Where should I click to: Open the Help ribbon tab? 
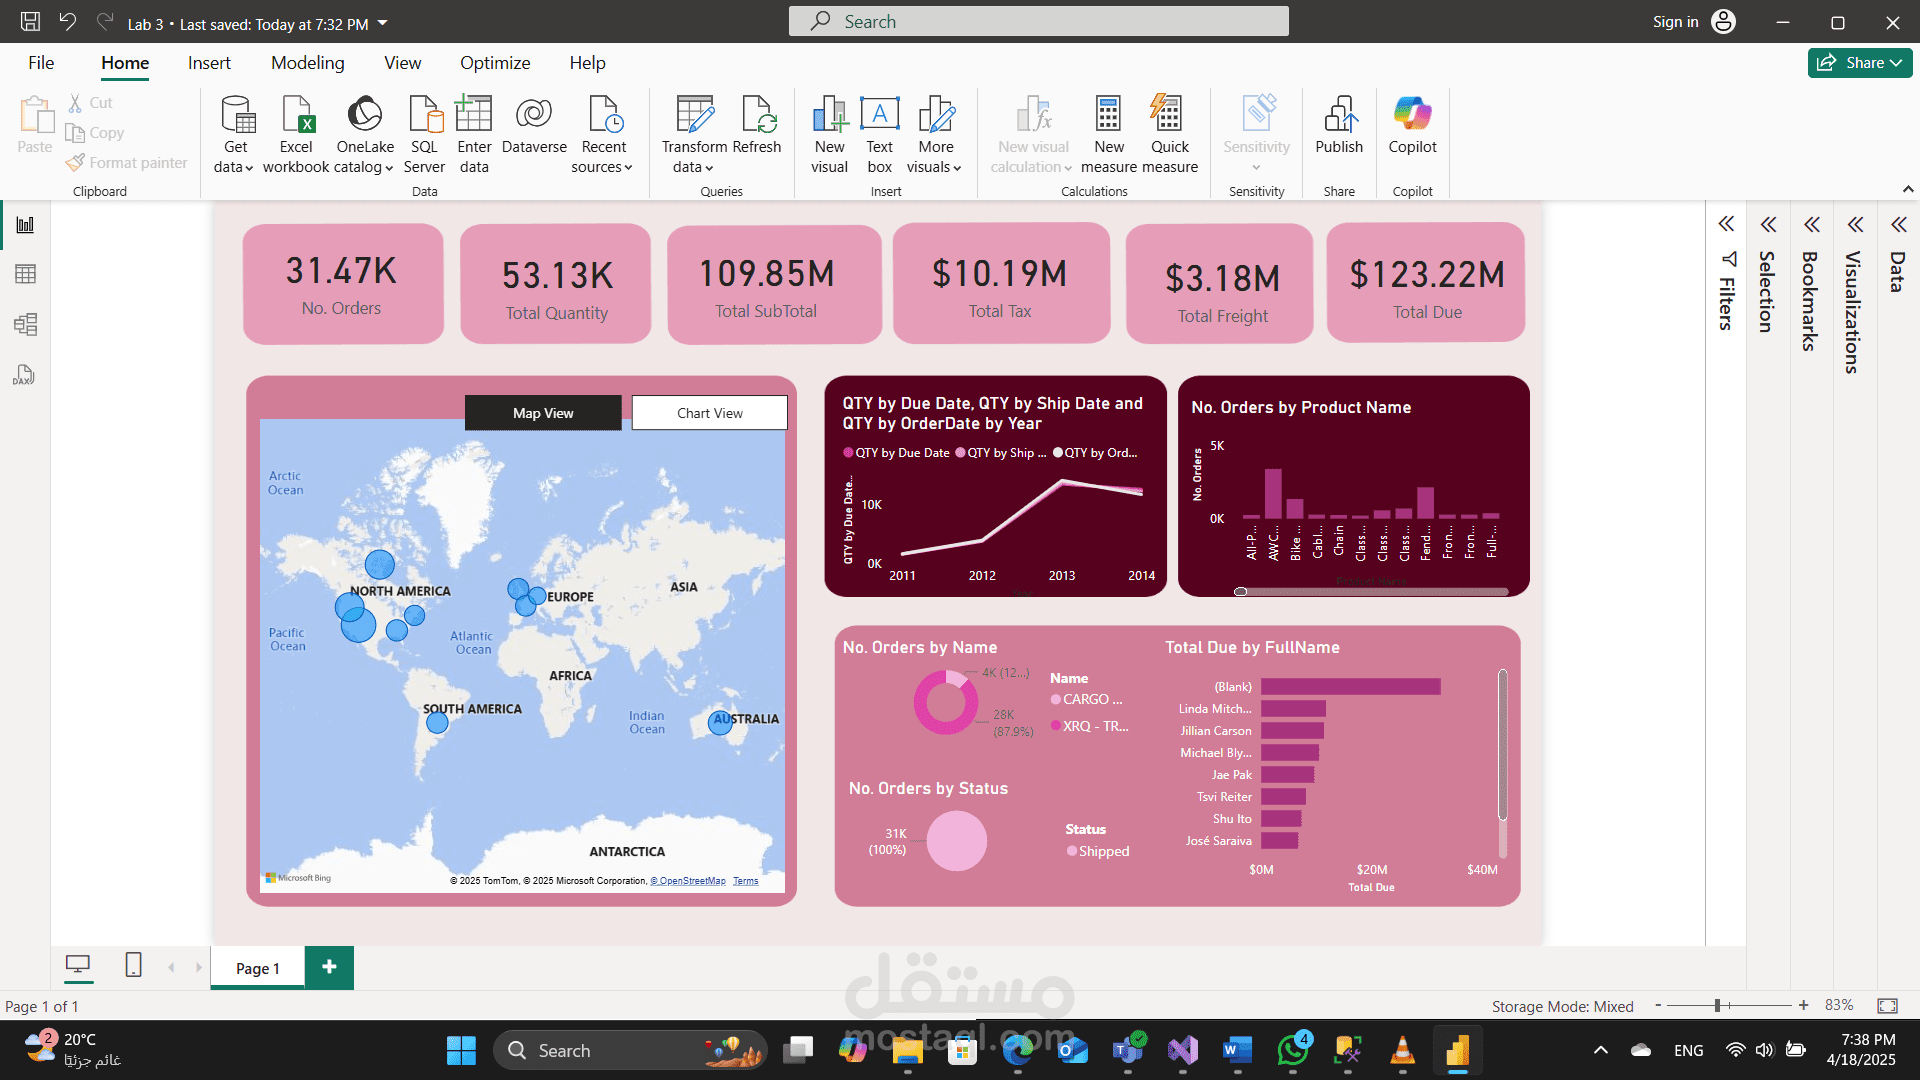(587, 63)
